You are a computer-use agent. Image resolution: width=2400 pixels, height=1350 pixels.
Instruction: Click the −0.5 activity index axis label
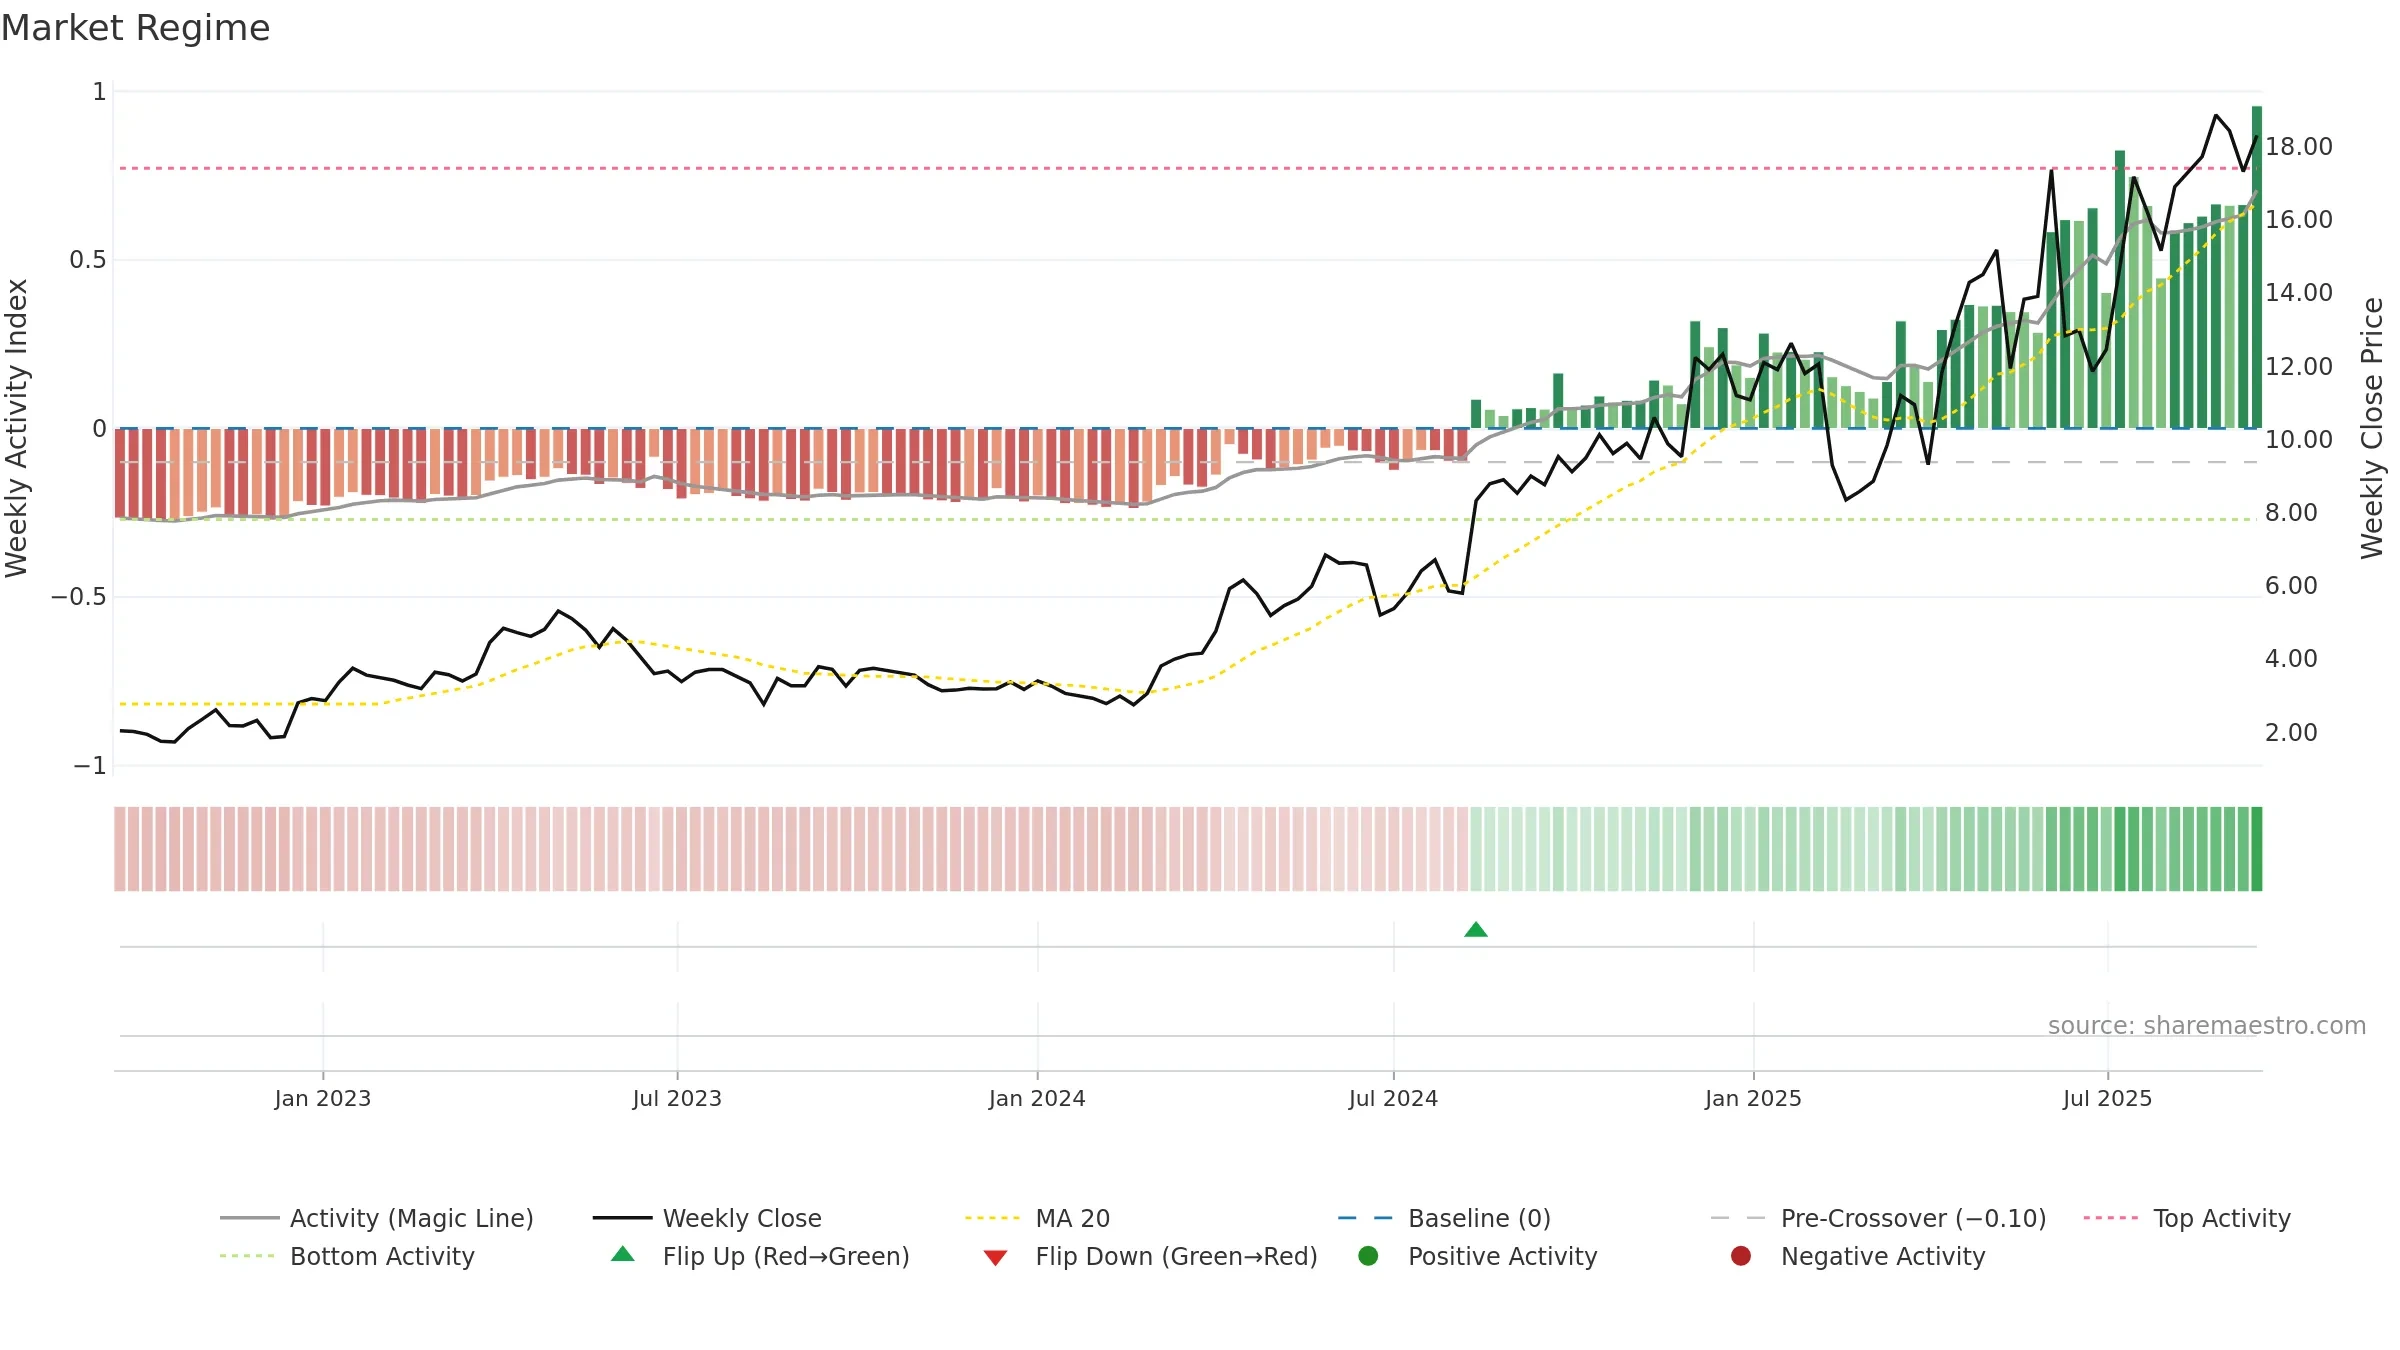(x=78, y=597)
